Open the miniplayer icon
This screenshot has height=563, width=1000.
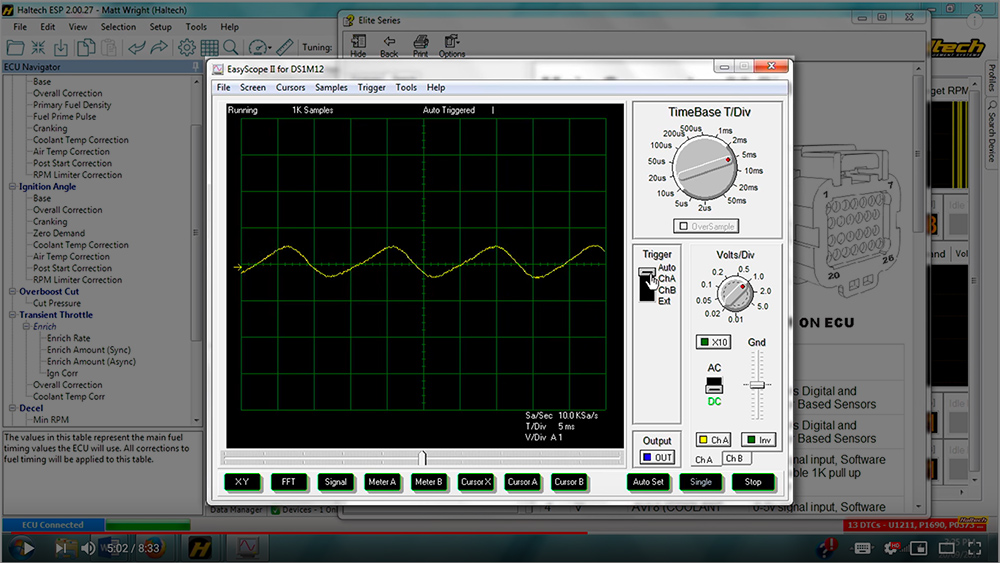918,548
